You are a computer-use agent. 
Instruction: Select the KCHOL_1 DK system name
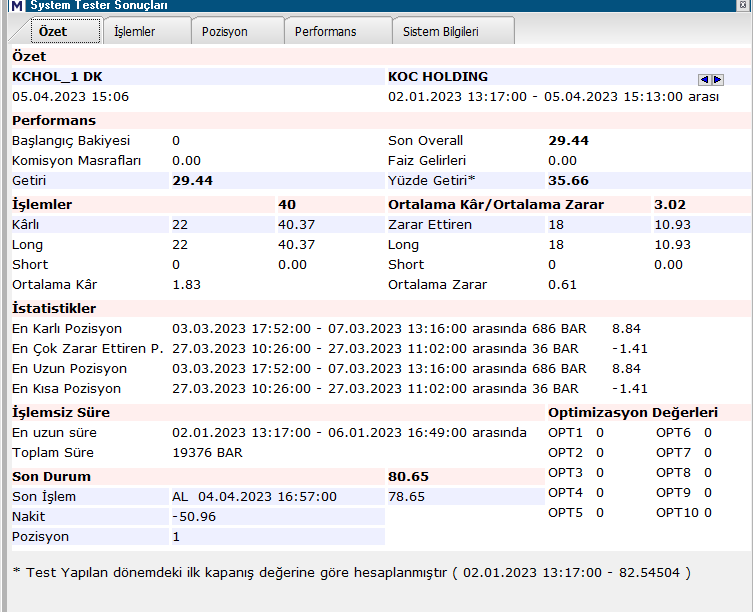pyautogui.click(x=57, y=77)
